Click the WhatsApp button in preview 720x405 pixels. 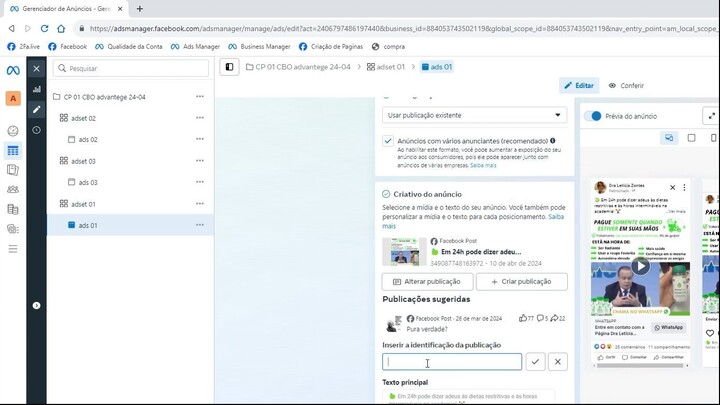click(x=669, y=327)
